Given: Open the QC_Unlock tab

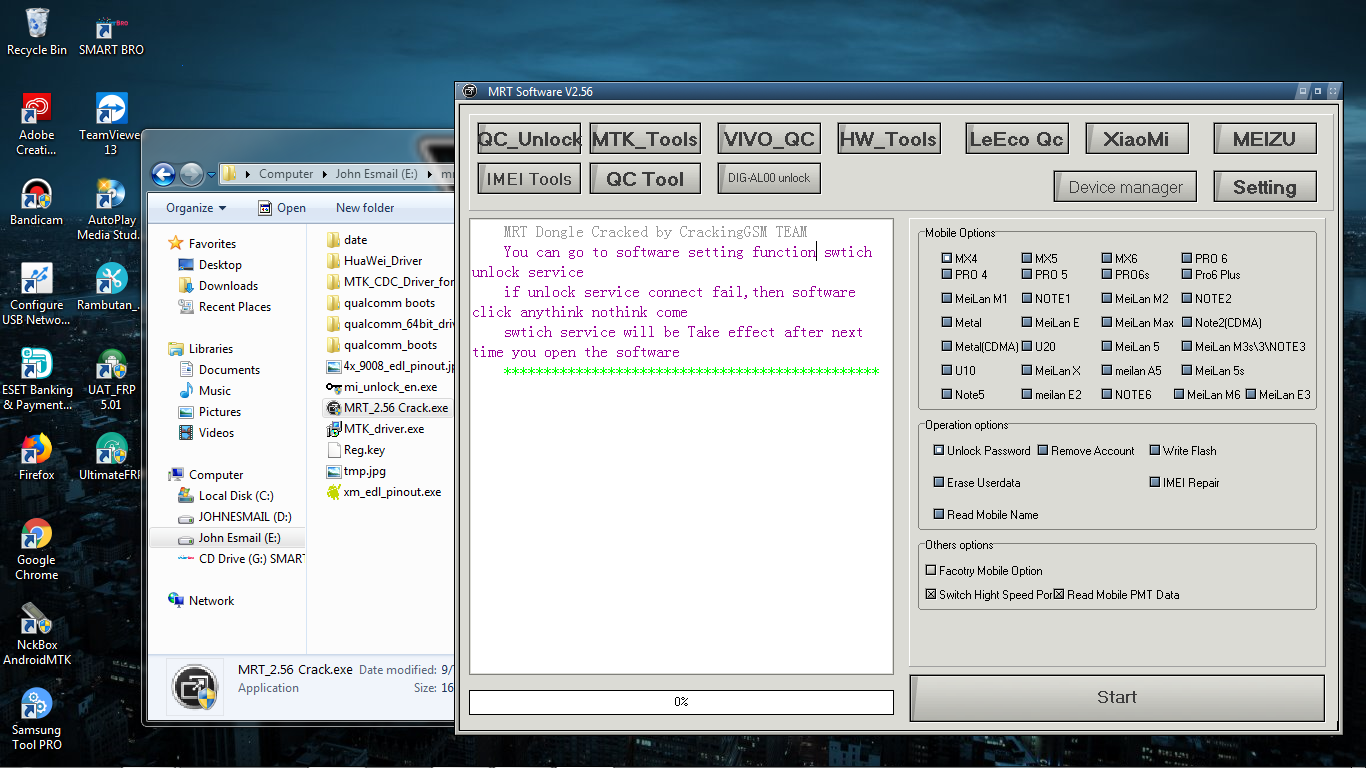Looking at the screenshot, I should click(x=529, y=139).
